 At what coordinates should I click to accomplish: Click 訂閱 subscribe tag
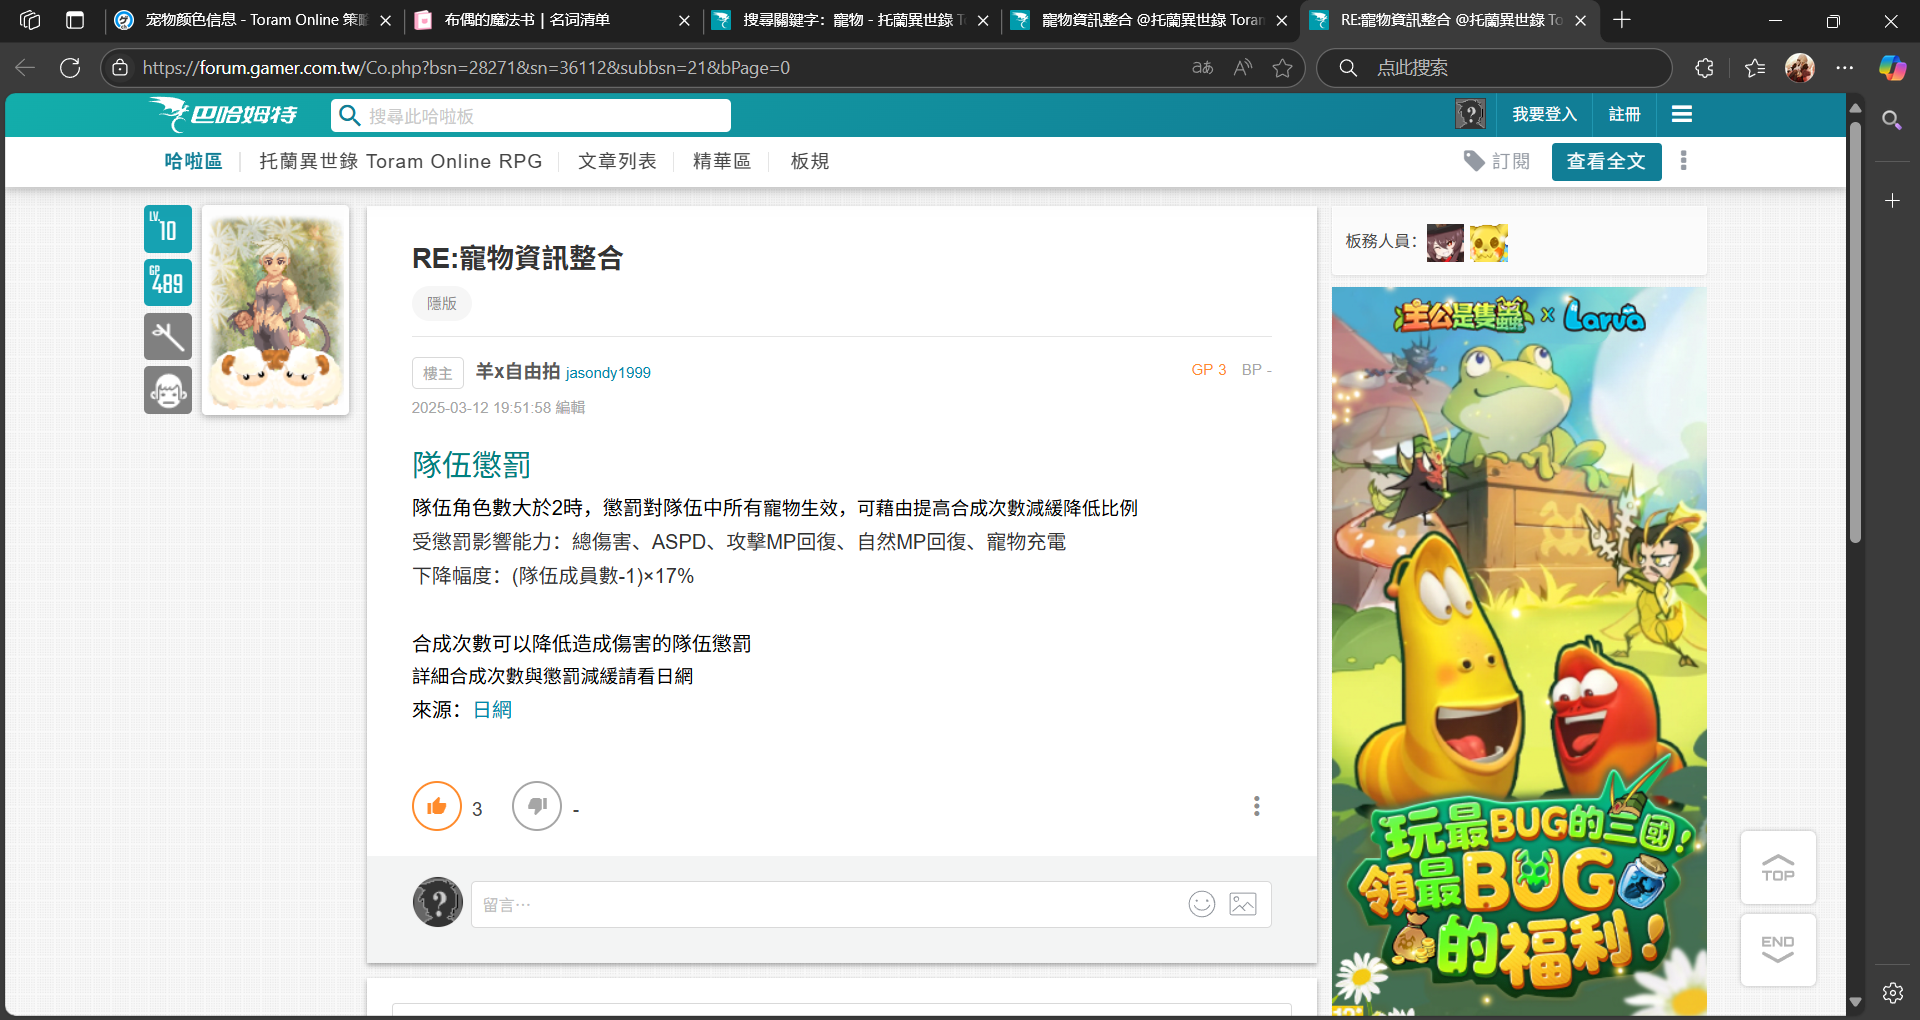tap(1497, 161)
